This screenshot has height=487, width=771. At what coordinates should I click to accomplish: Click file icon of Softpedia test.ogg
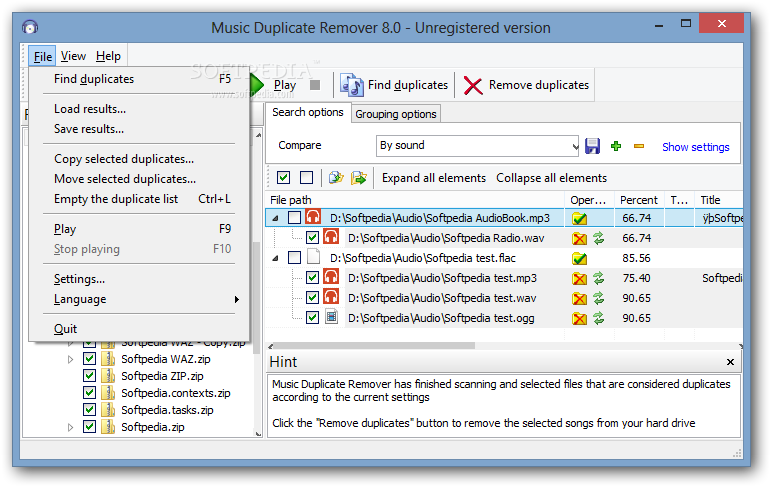(x=332, y=317)
